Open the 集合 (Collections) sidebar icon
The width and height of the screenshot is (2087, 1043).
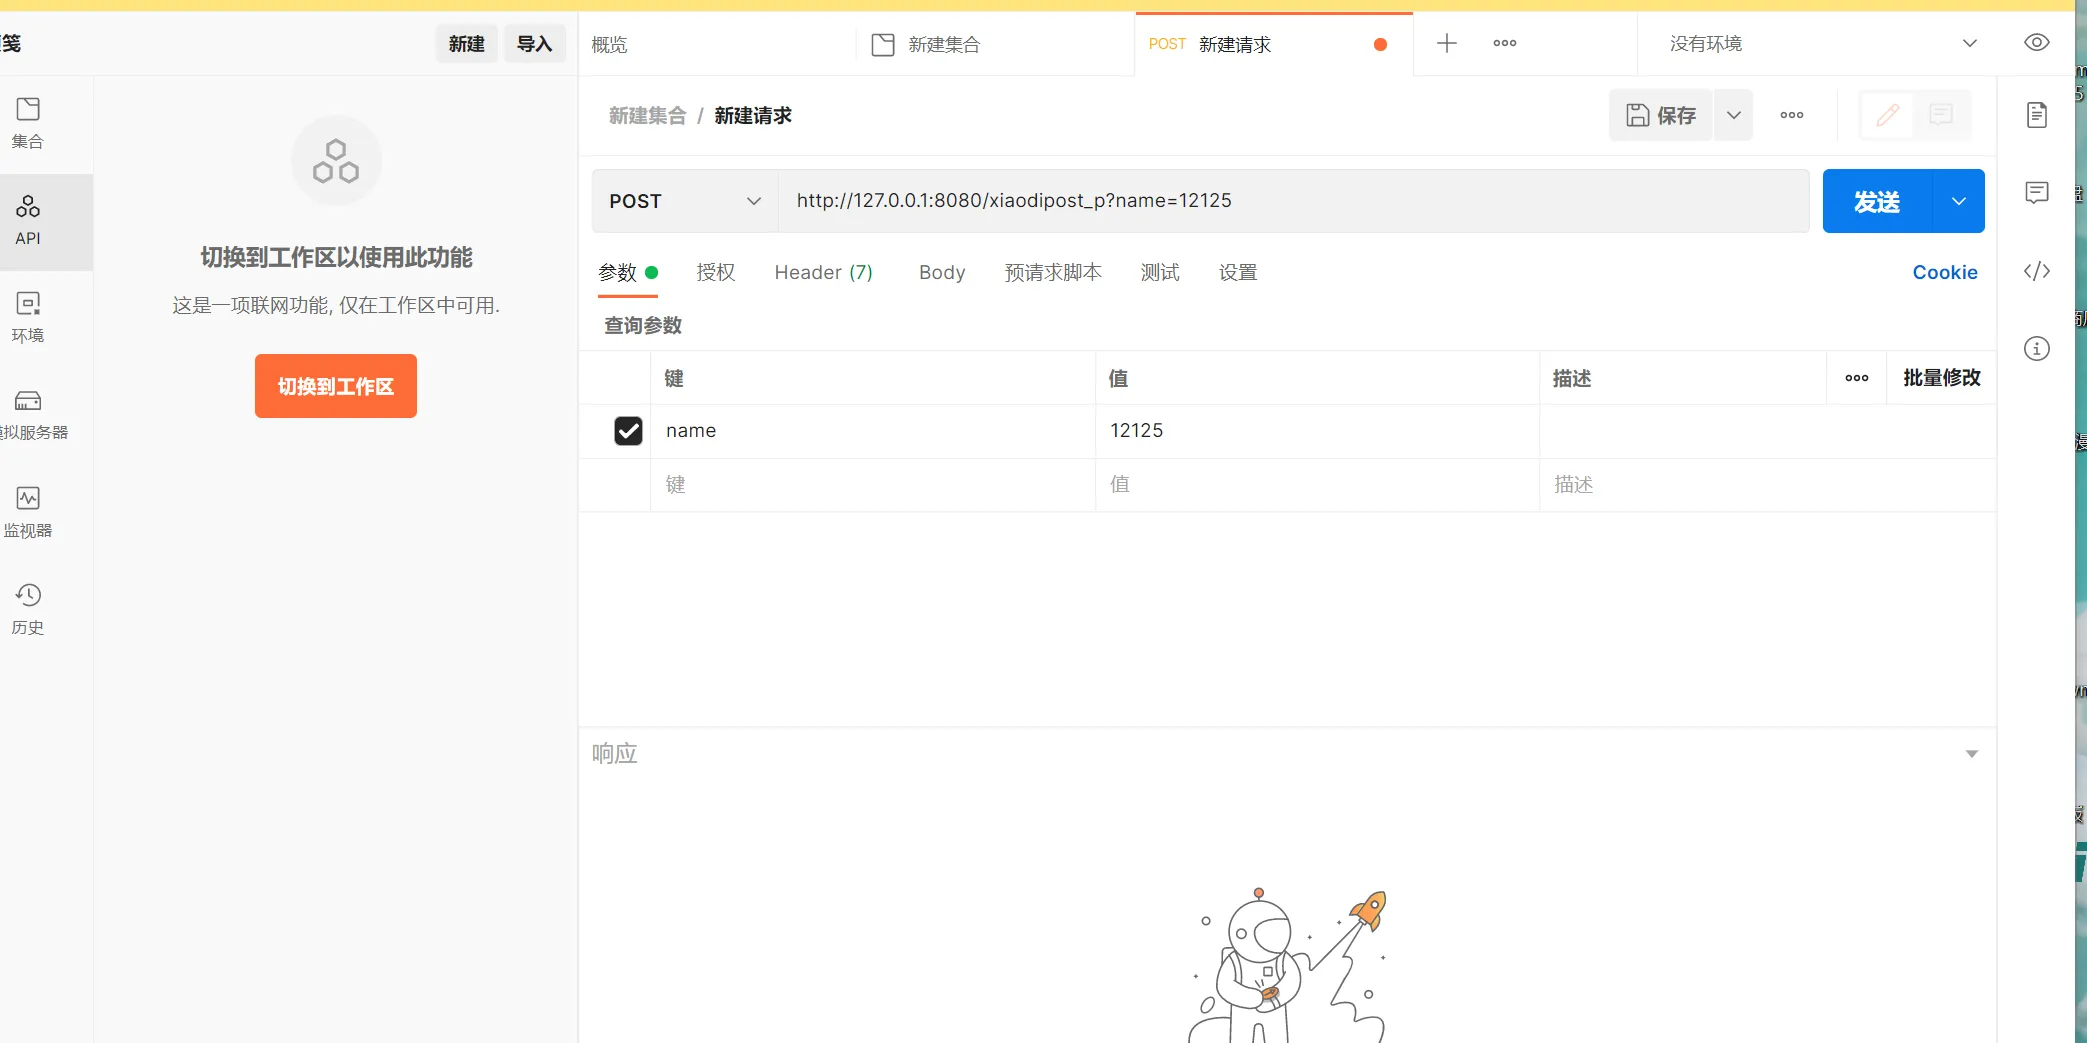[x=28, y=122]
